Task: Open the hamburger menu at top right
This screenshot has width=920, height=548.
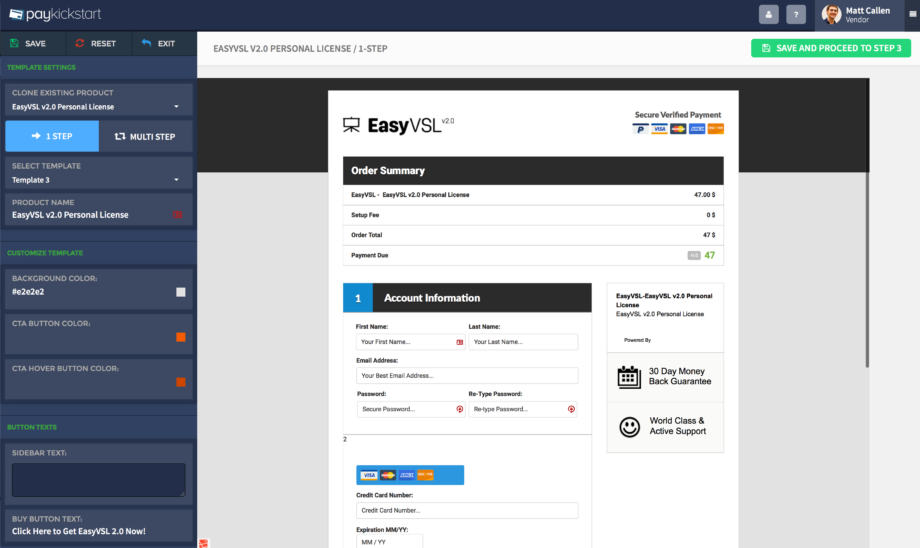Action: pyautogui.click(x=912, y=14)
